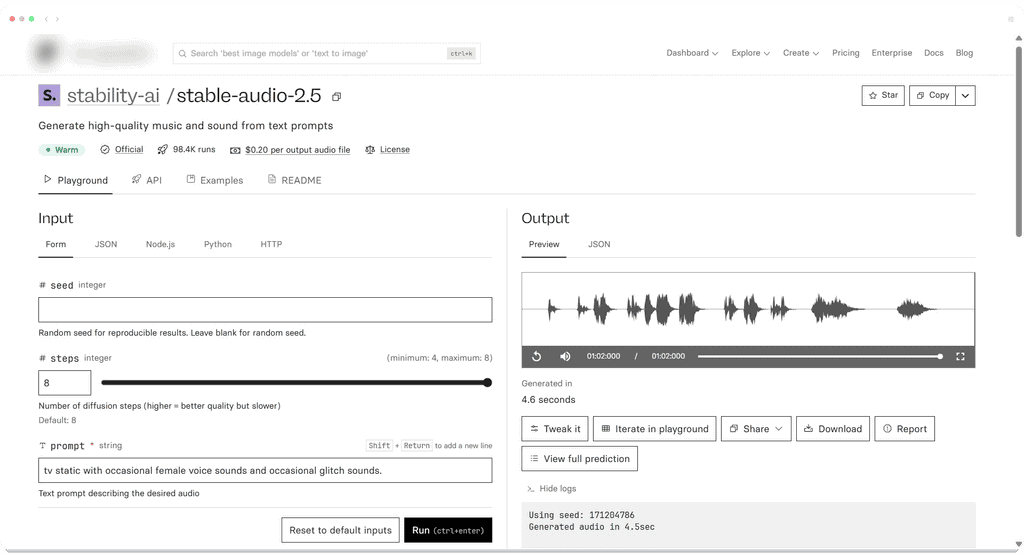Click the stability-ai S logo avatar
Image resolution: width=1024 pixels, height=555 pixels.
click(49, 95)
